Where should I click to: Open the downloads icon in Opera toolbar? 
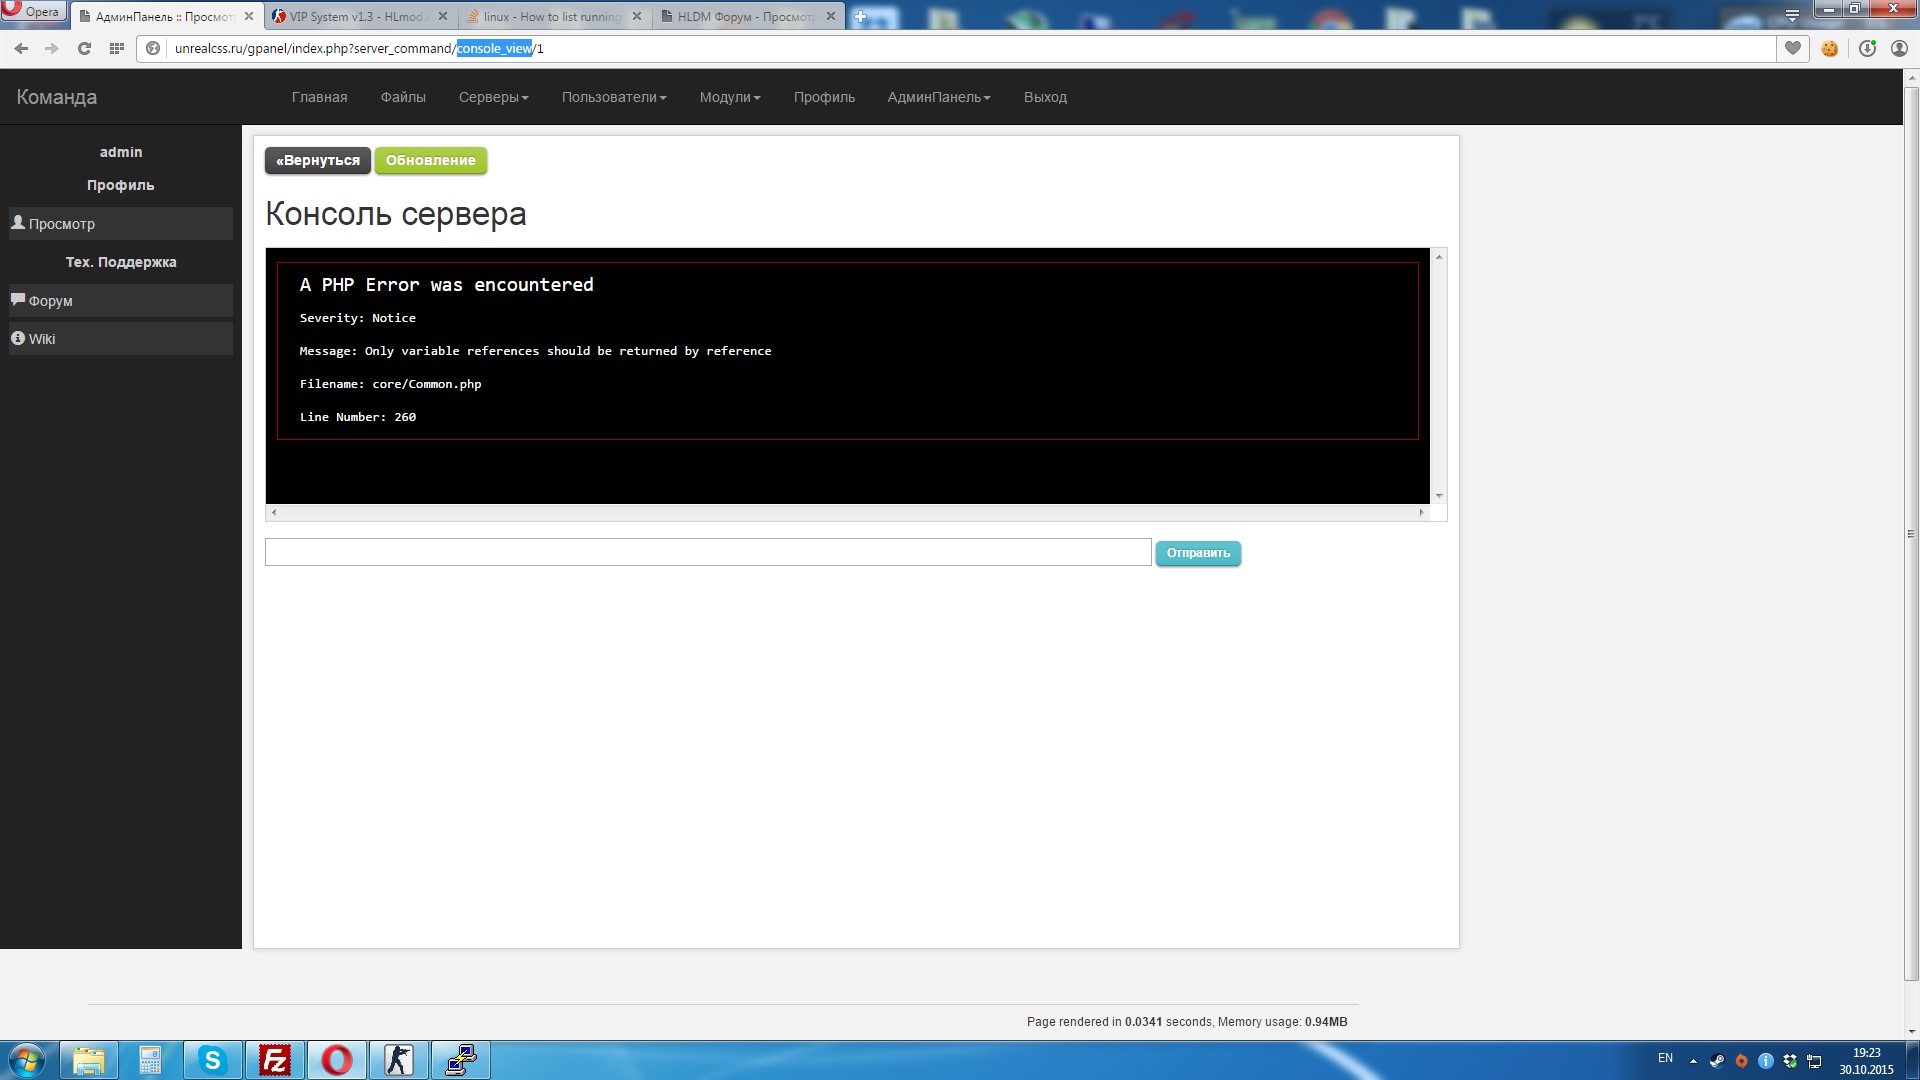coord(1867,48)
